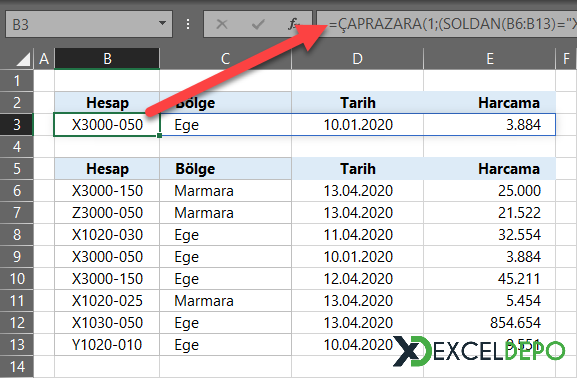Click the Name Box showing B3
The image size is (577, 378).
point(89,24)
